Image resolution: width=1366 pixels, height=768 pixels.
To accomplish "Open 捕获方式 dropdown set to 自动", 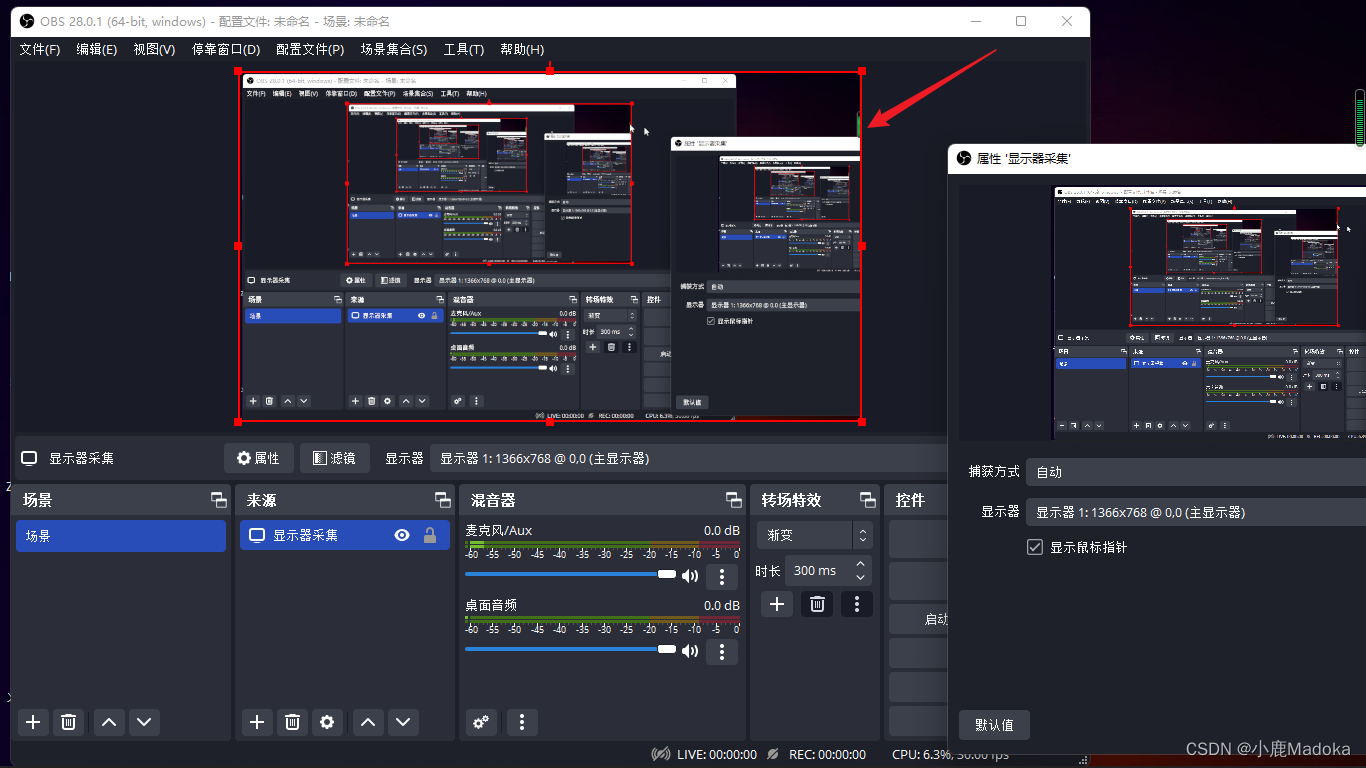I will tap(1196, 472).
